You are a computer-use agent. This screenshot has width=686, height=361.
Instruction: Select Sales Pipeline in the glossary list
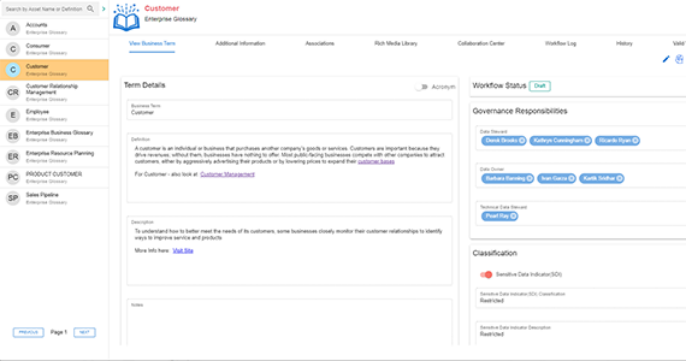[54, 198]
